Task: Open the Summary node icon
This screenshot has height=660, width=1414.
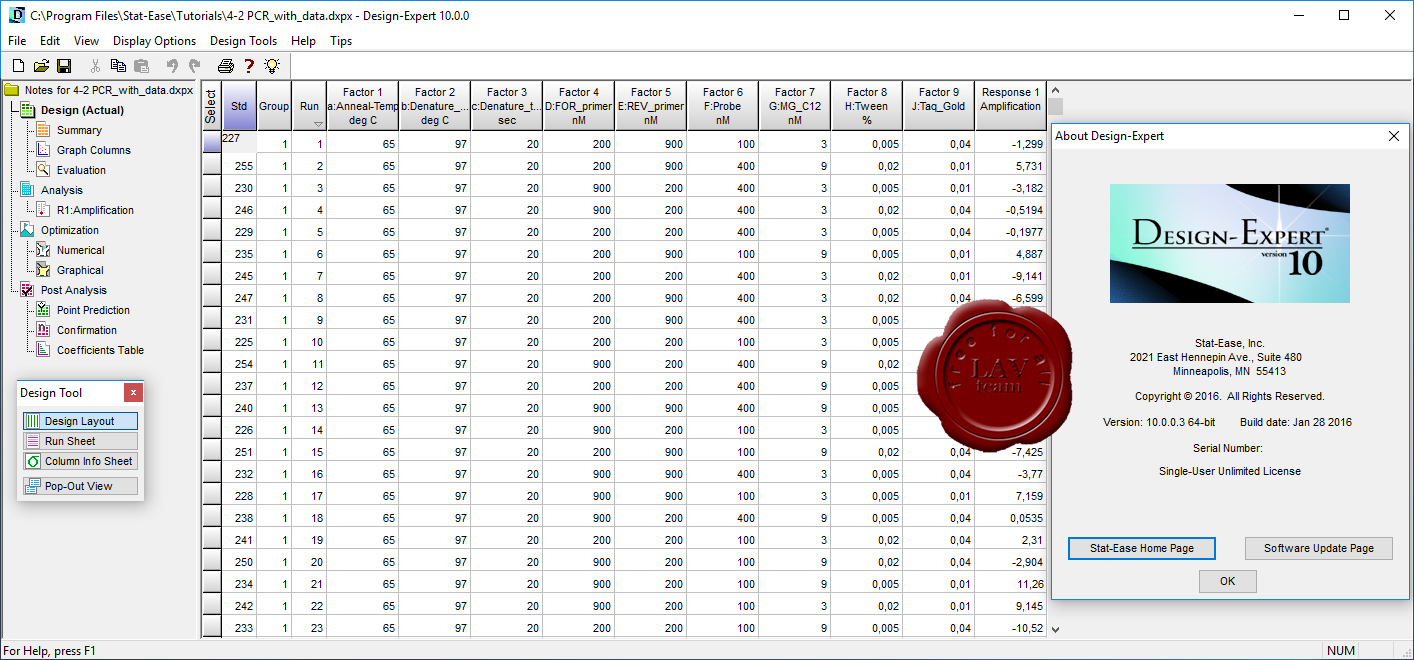Action: 43,130
